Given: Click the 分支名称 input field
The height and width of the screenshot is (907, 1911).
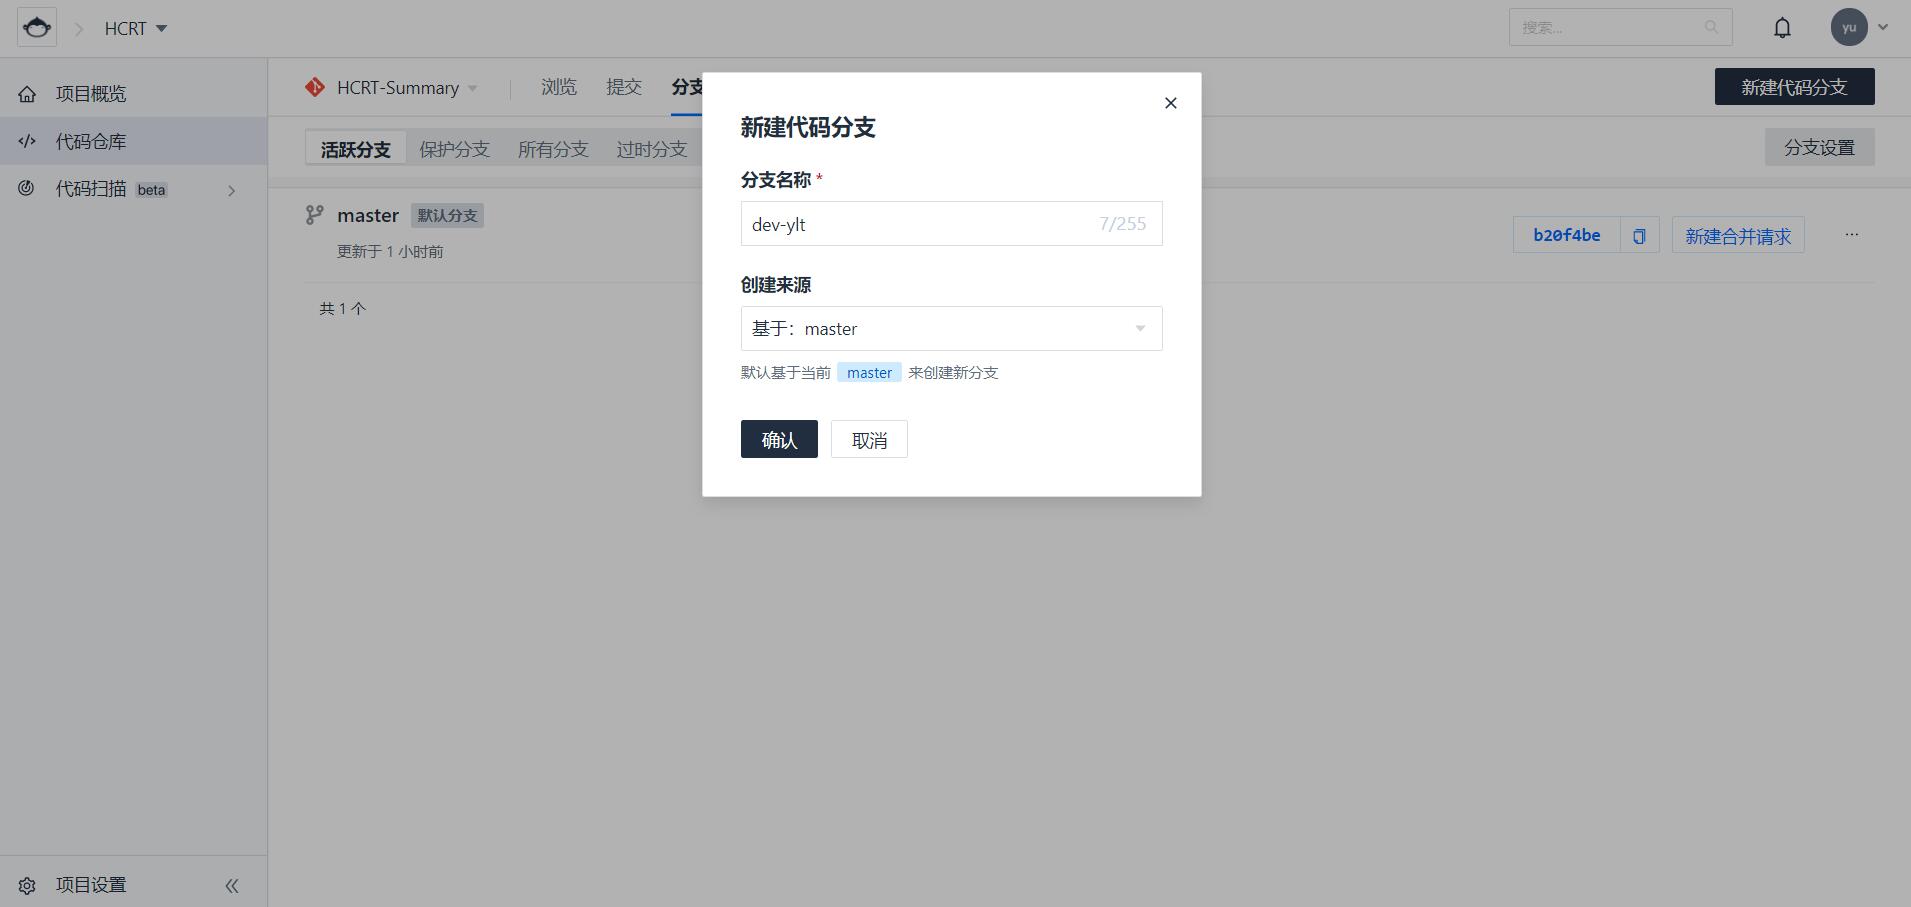Looking at the screenshot, I should (x=951, y=223).
